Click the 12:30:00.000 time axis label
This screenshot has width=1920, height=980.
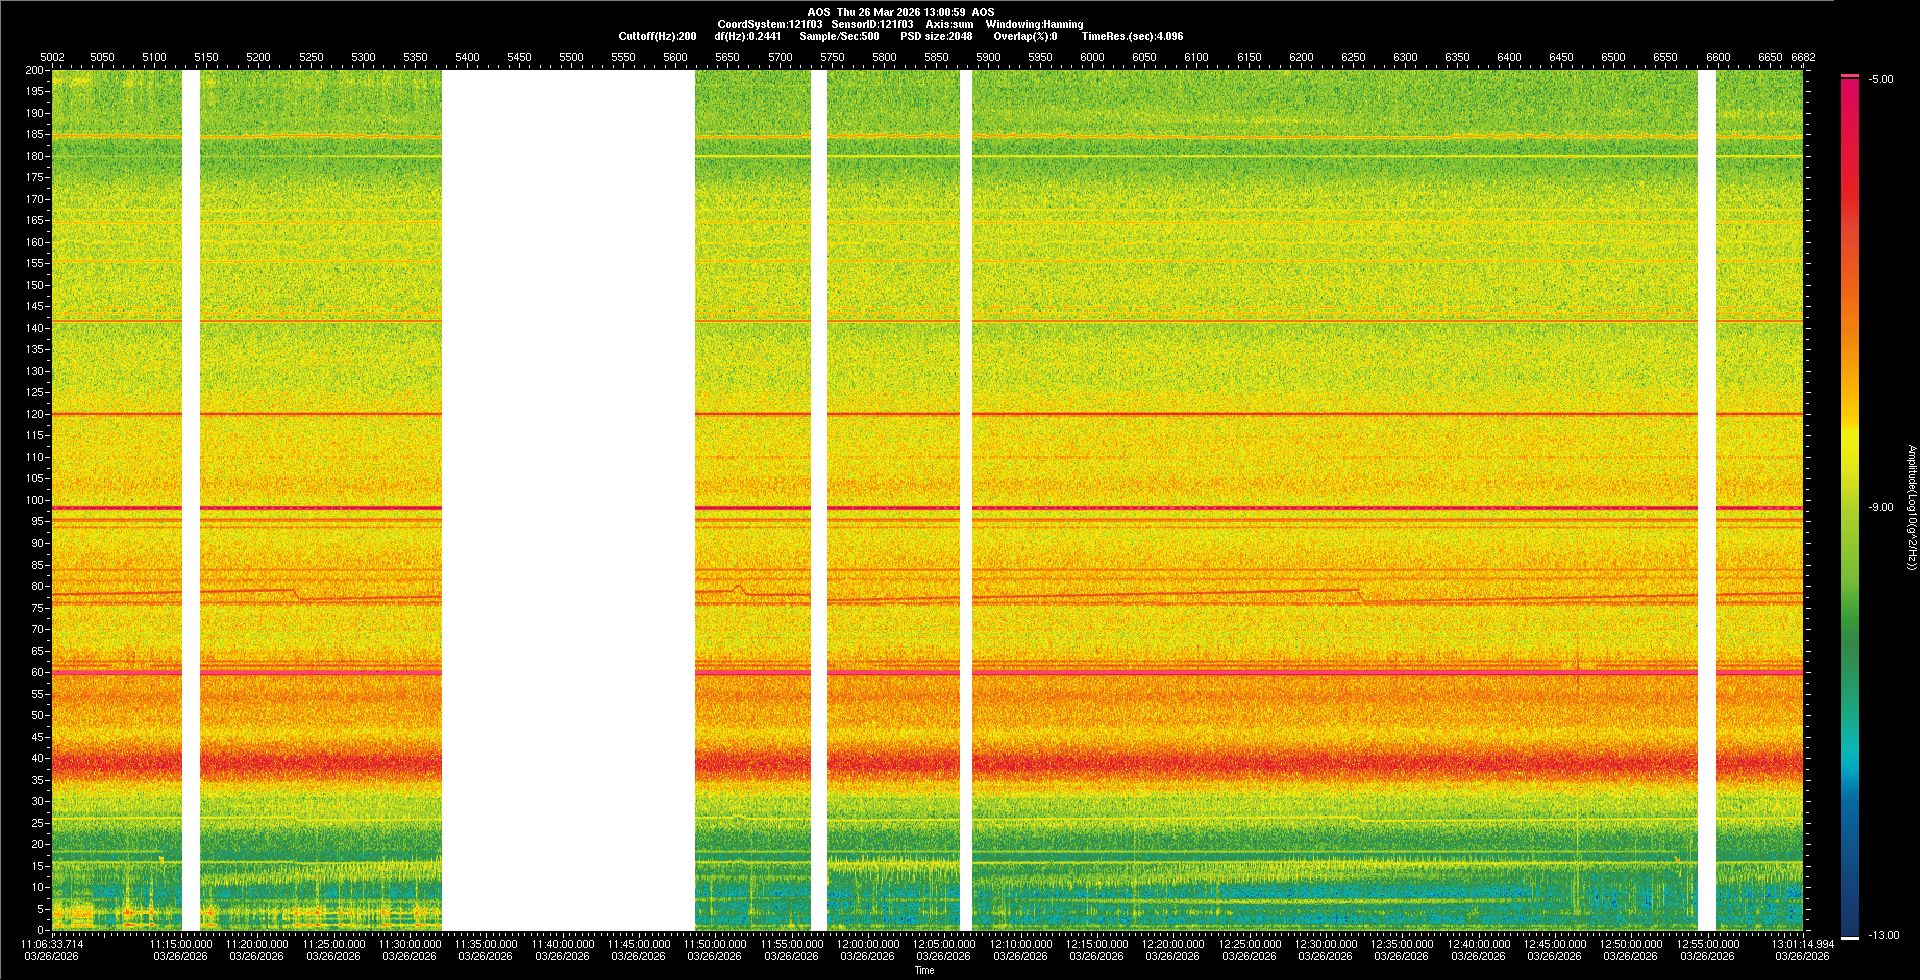tap(1325, 944)
